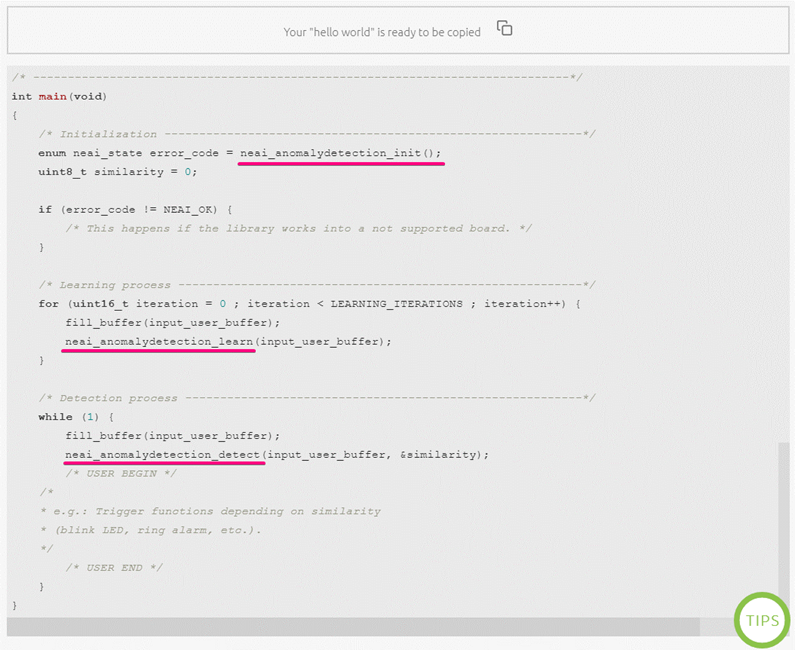This screenshot has height=650, width=795.
Task: Click the copy code icon
Action: 504,28
